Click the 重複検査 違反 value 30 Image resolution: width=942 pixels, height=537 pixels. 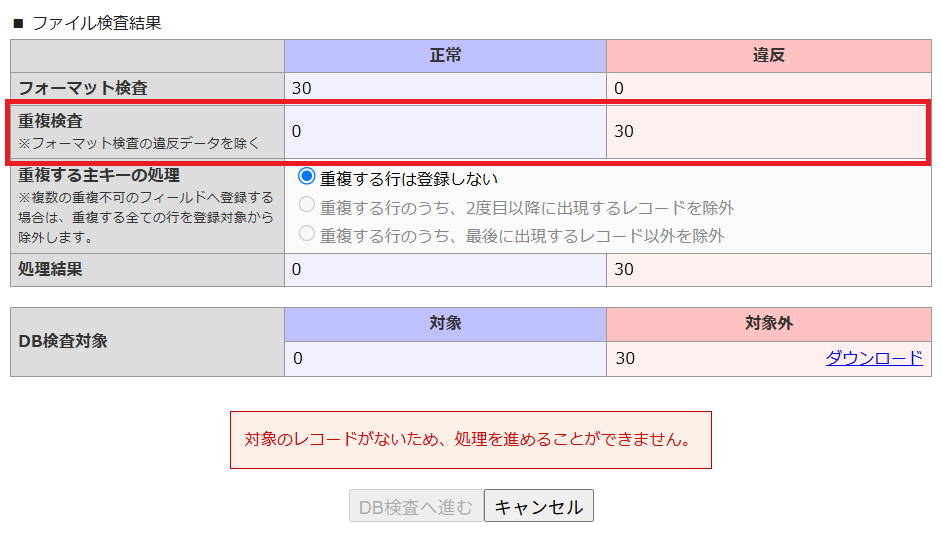click(x=624, y=132)
